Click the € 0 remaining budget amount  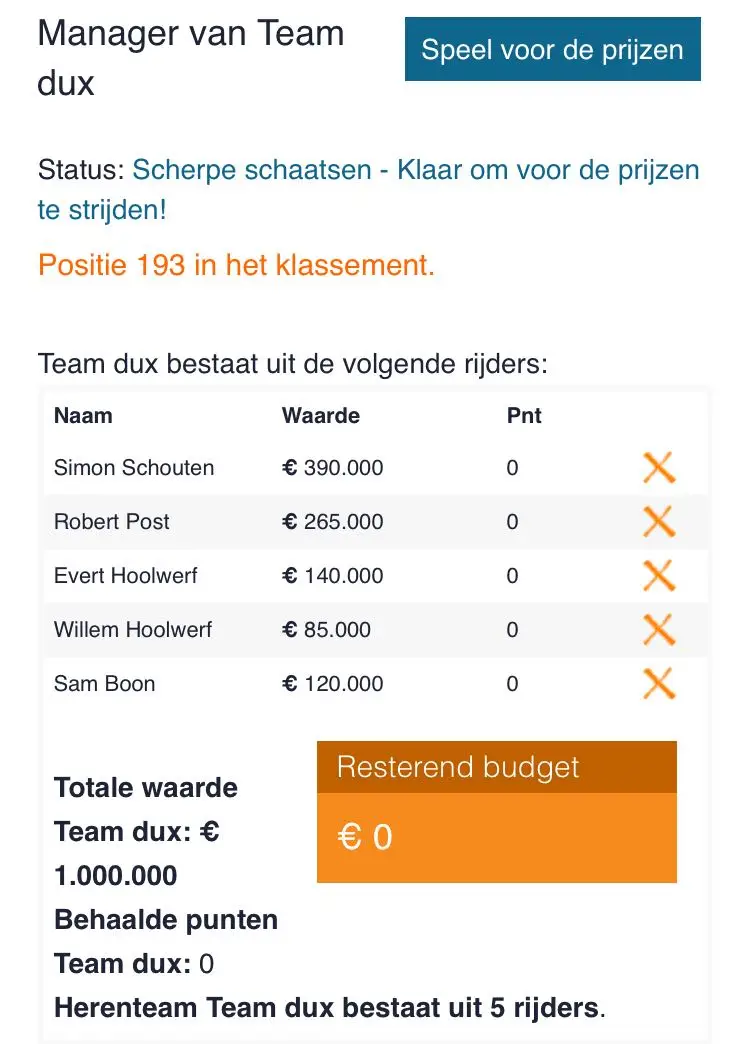tap(365, 837)
